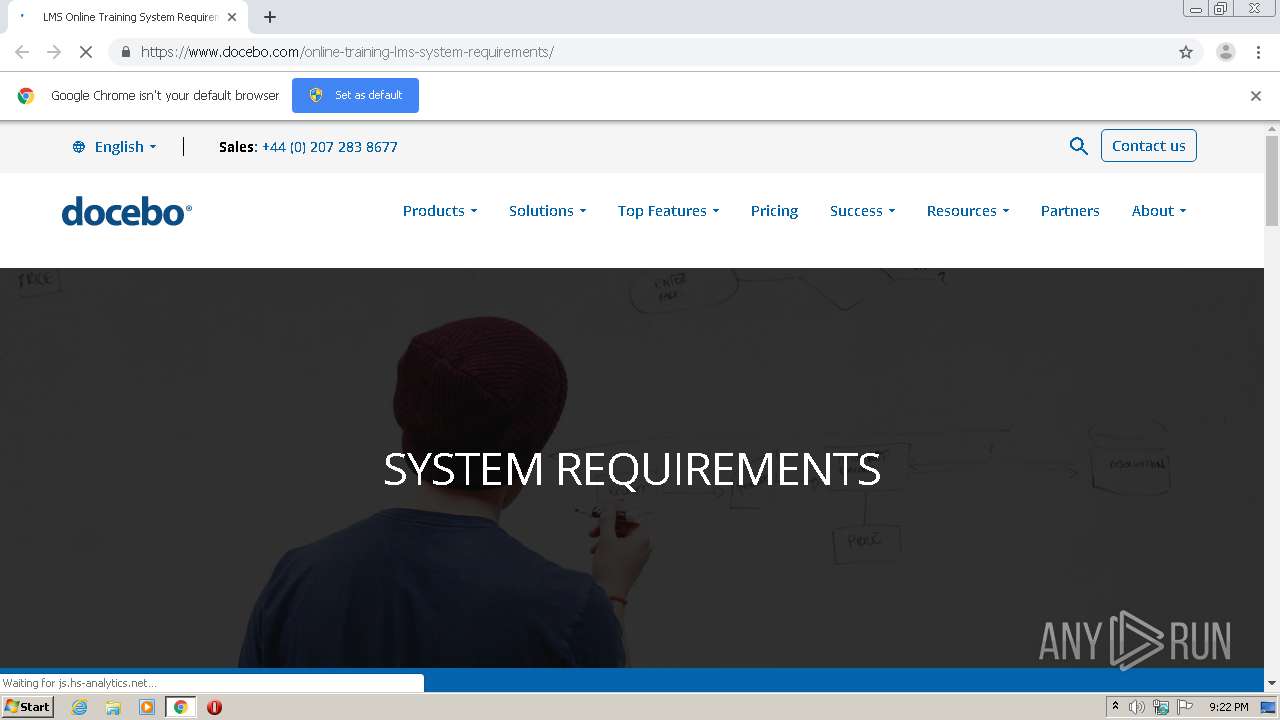This screenshot has height=720, width=1280.
Task: Stop page loading button
Action: point(86,52)
